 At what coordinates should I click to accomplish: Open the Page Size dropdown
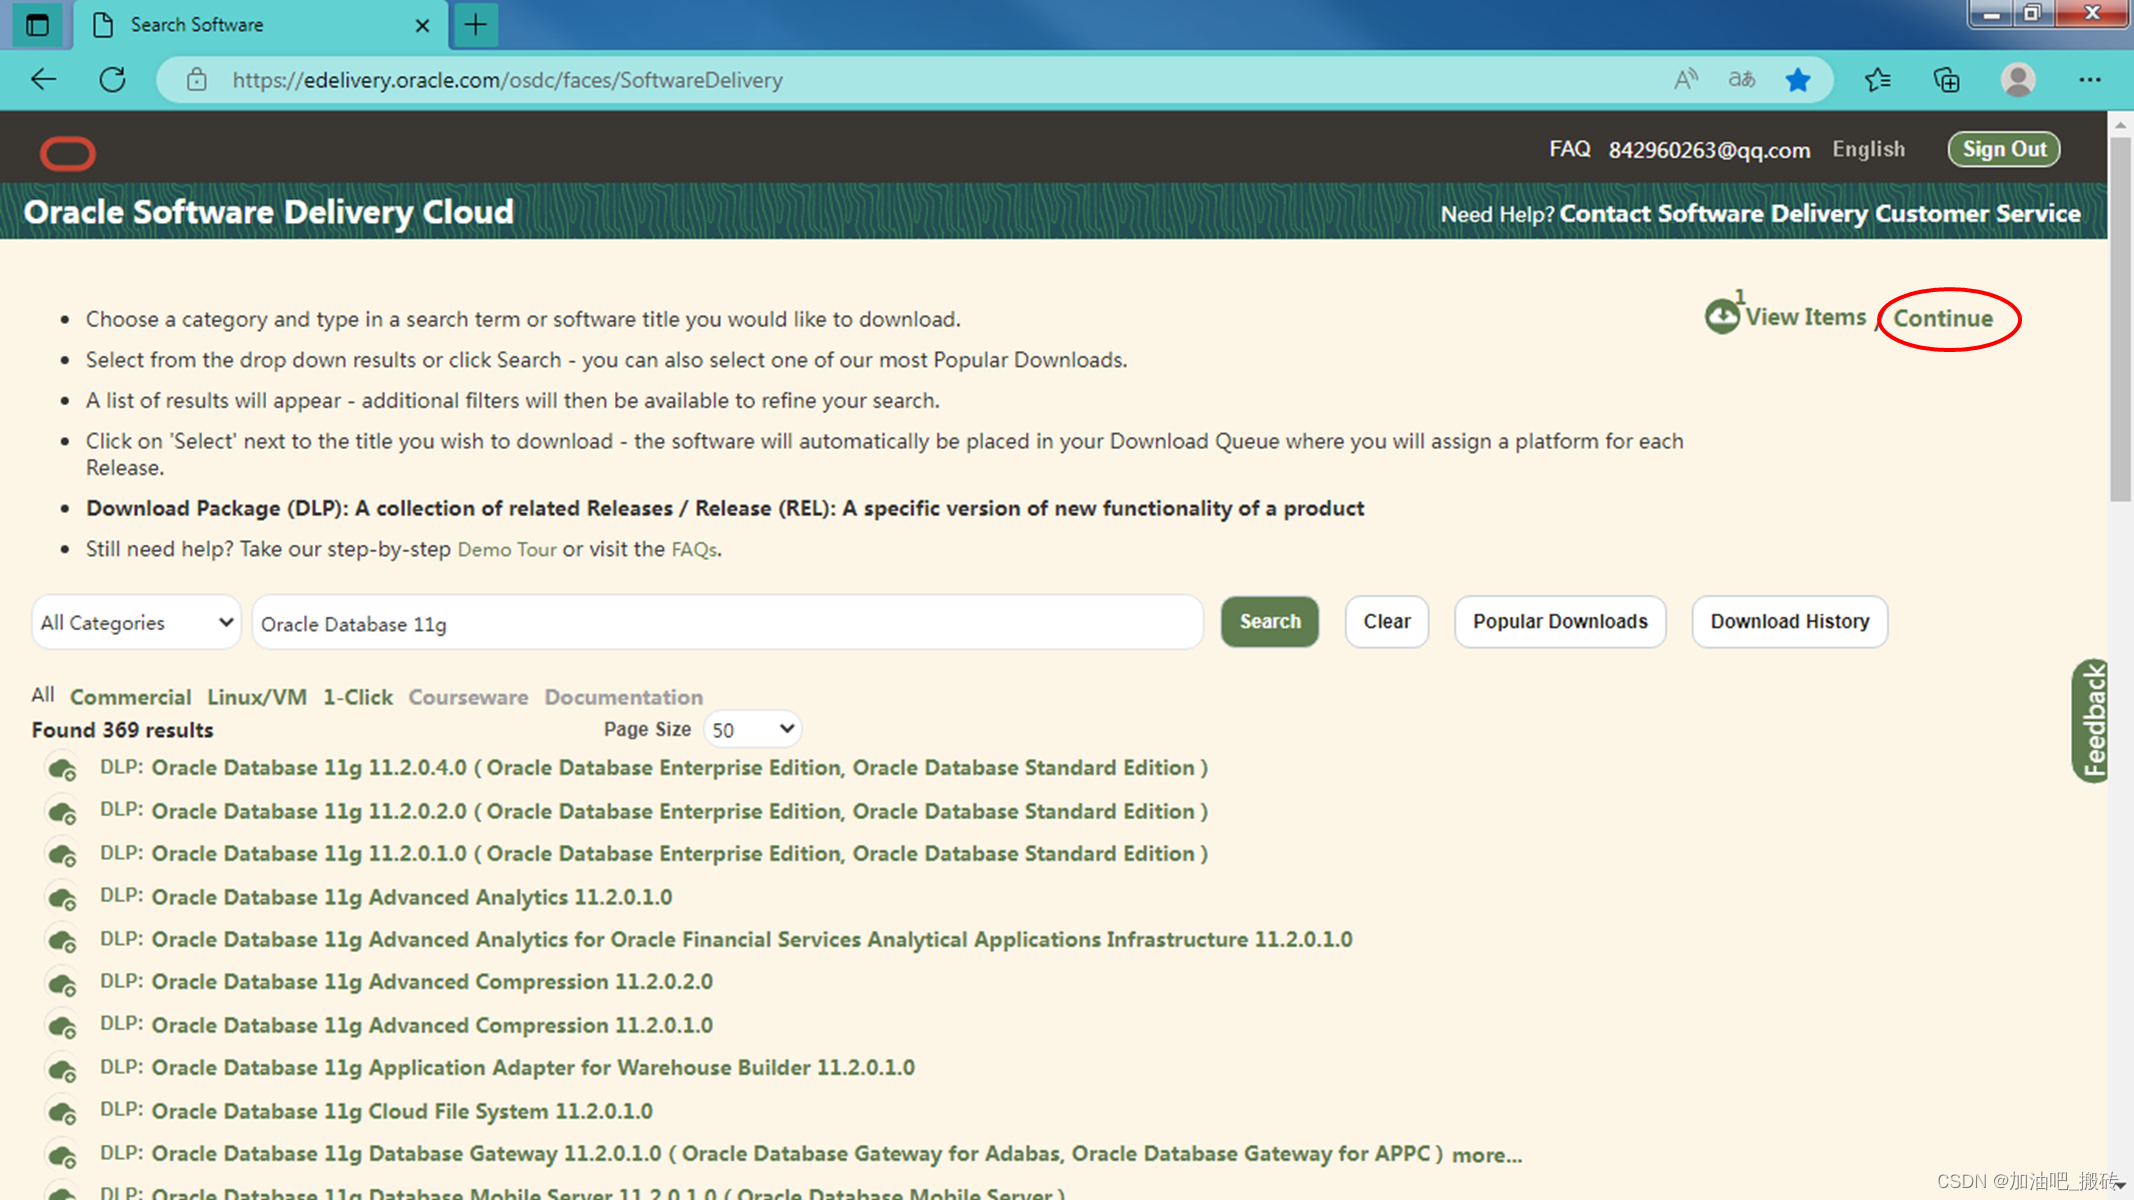pyautogui.click(x=752, y=729)
